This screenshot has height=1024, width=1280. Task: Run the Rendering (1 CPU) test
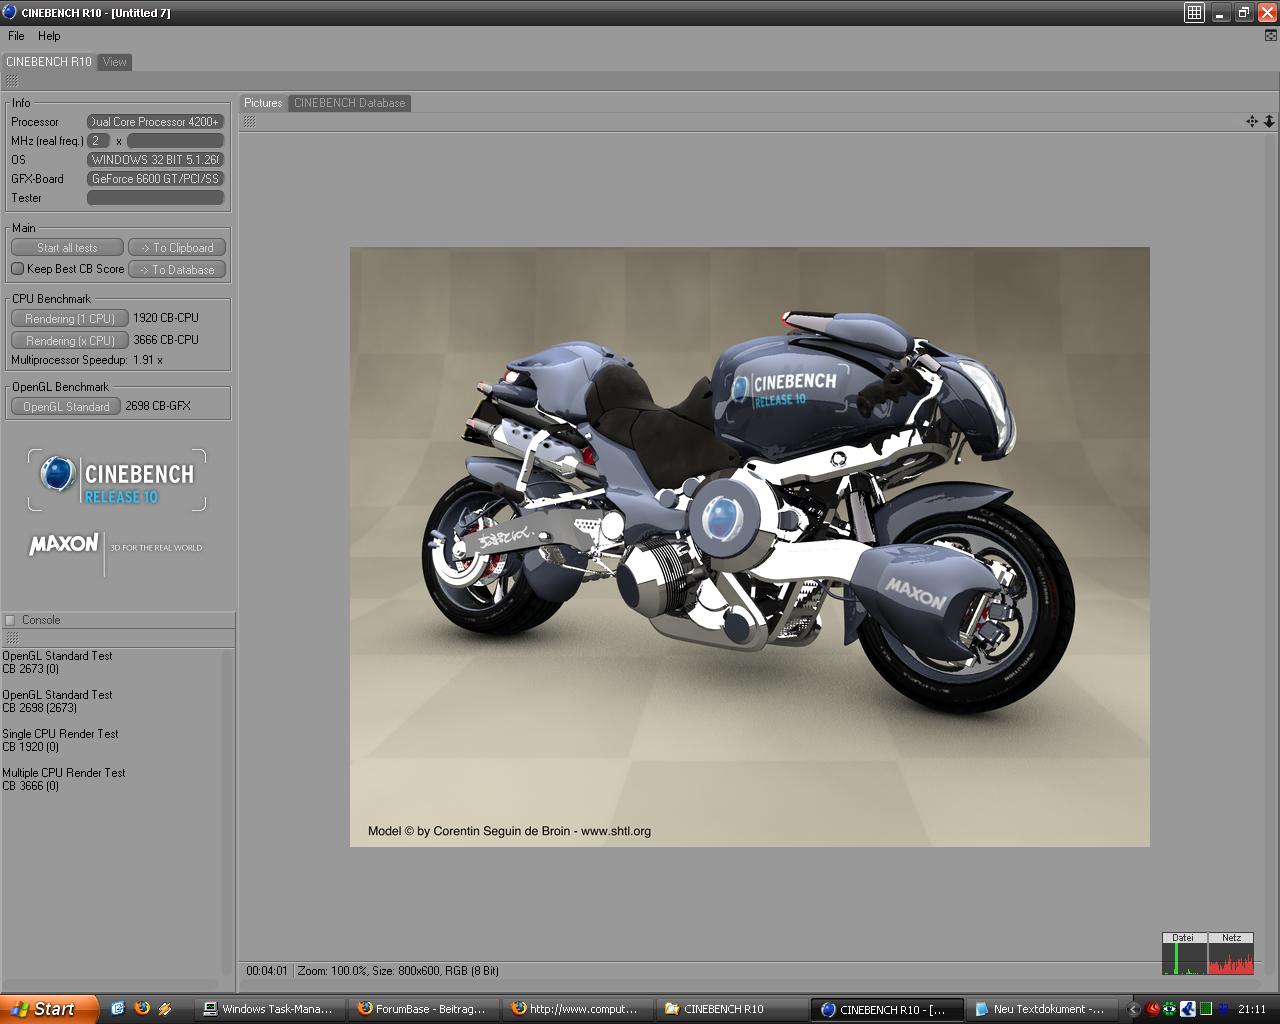70,319
